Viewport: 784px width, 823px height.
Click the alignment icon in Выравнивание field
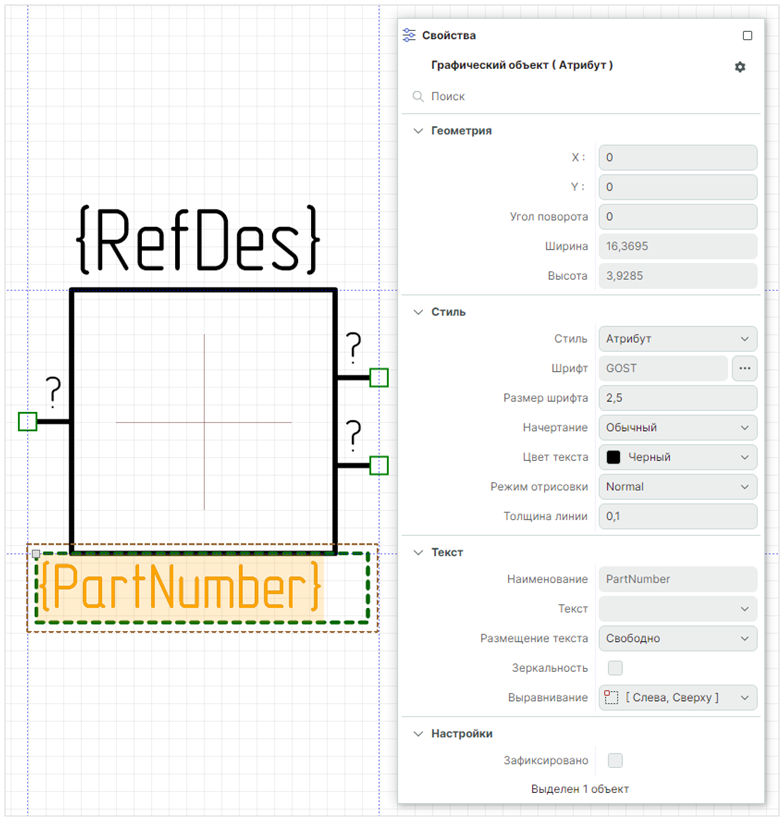coord(612,697)
